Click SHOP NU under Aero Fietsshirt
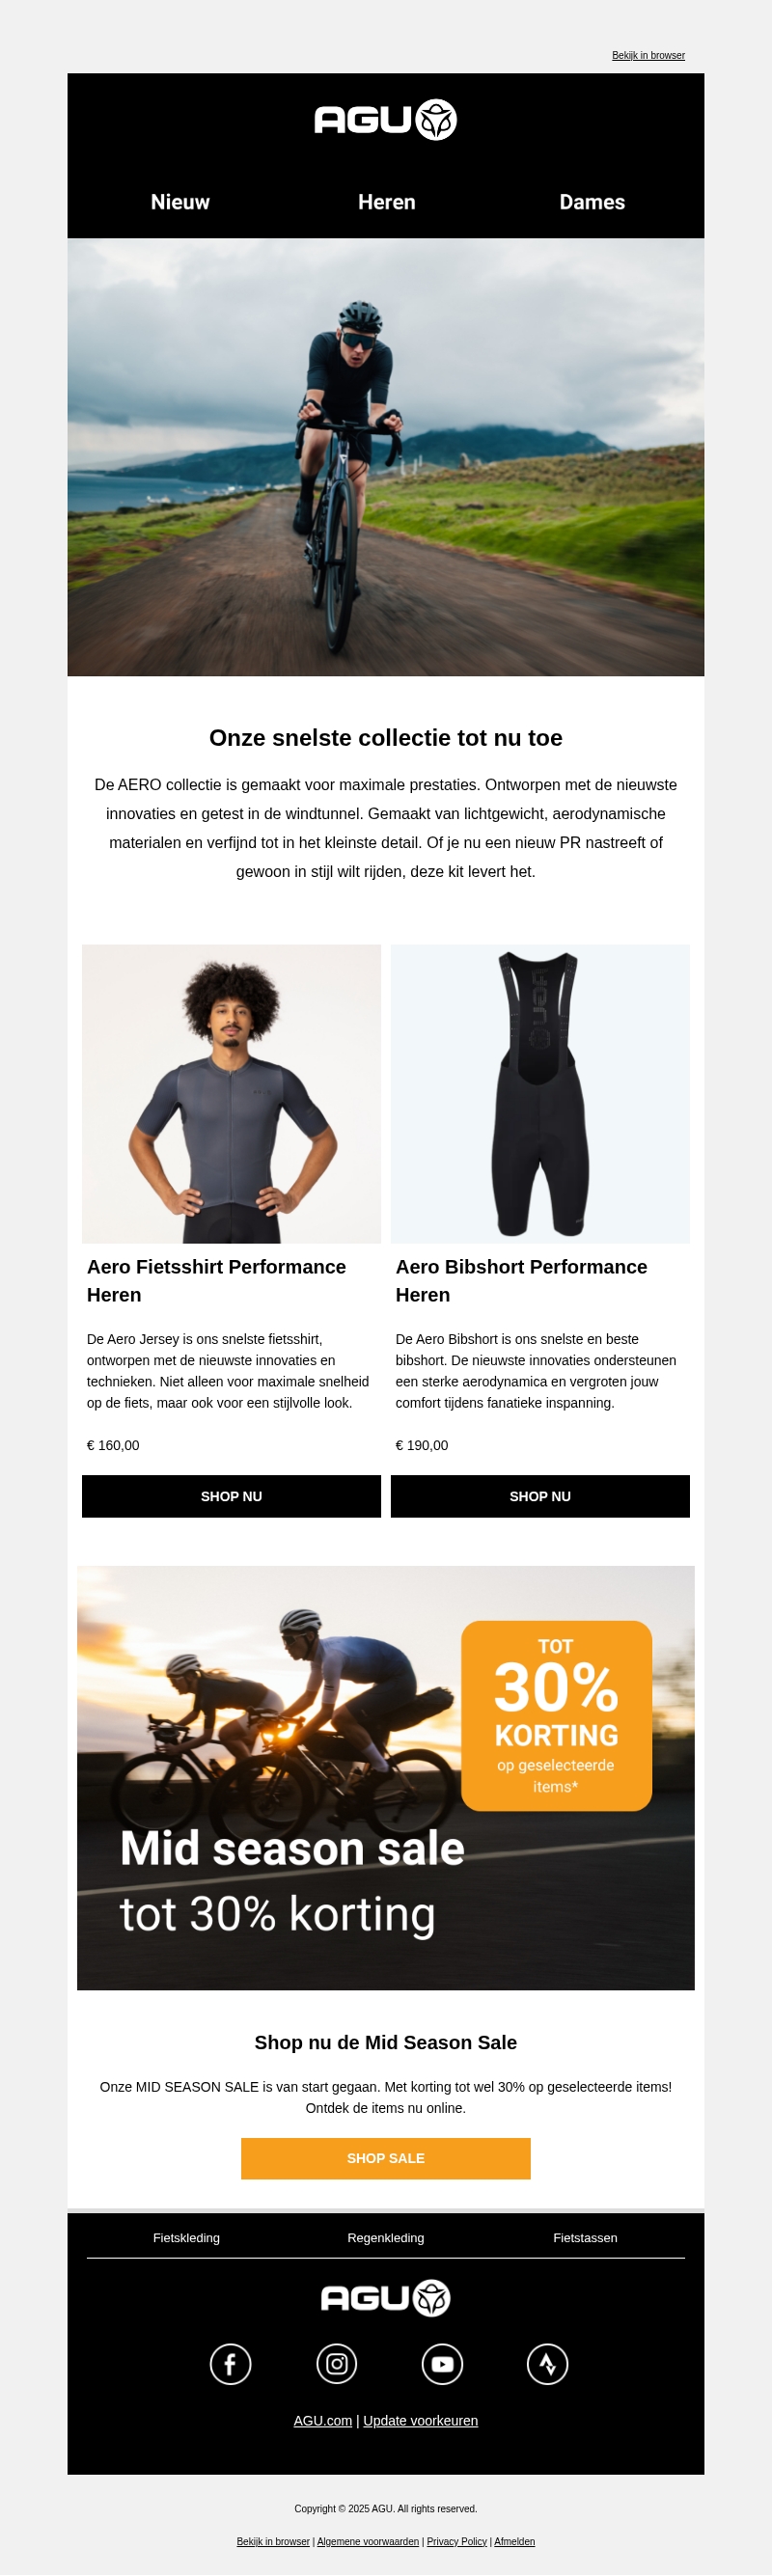 click(231, 1496)
